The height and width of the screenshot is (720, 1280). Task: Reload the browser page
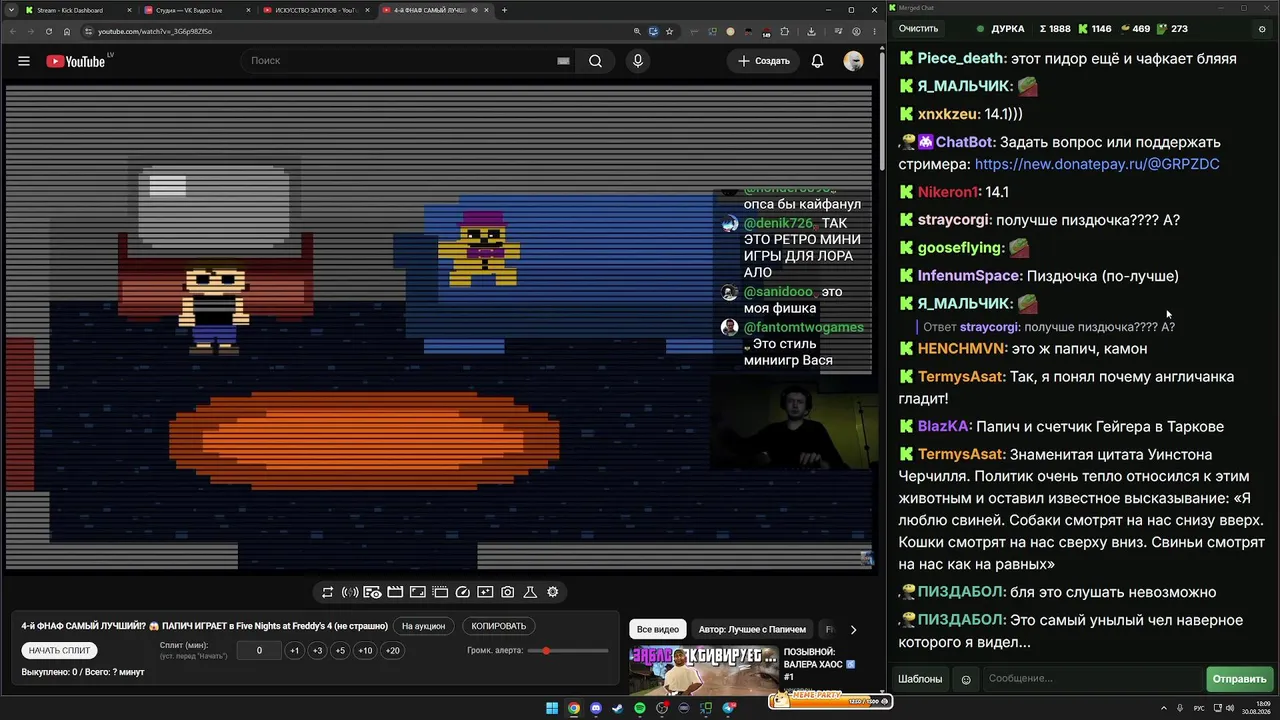coord(49,31)
